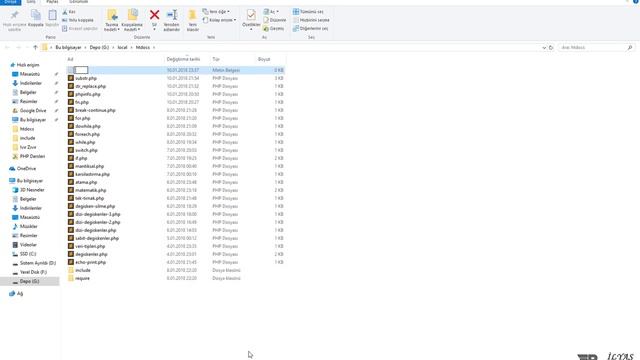Select Sistem Ayrıldı (D:) drive in sidebar
The height and width of the screenshot is (360, 640).
coord(38,263)
